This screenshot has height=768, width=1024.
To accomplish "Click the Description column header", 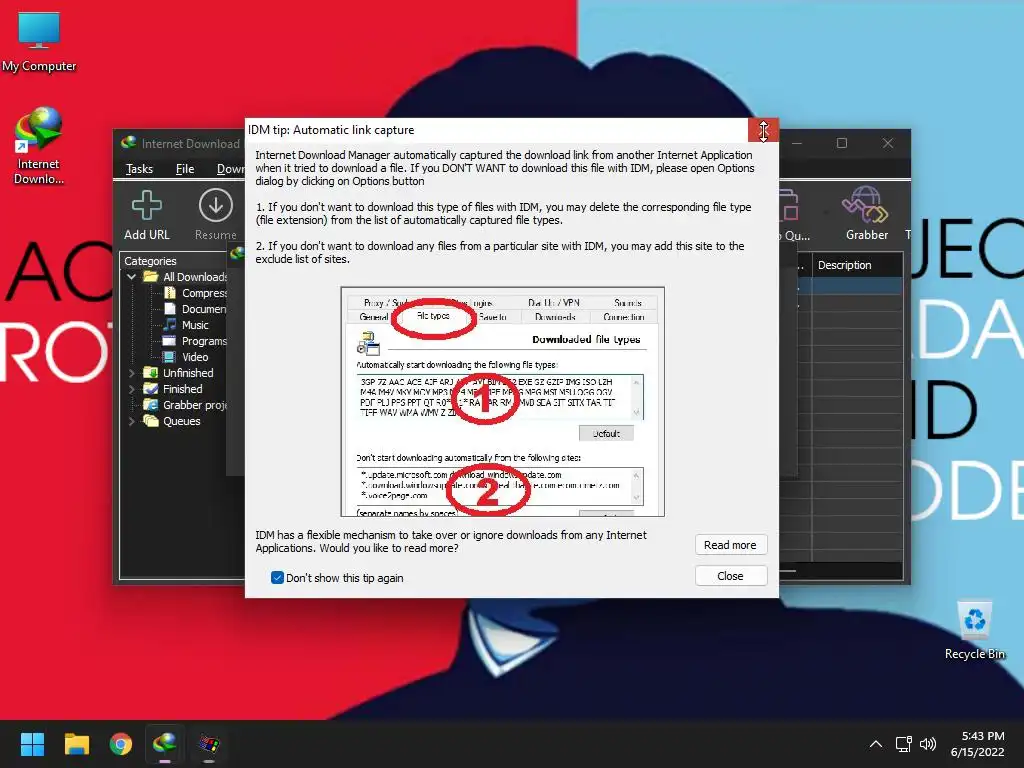I will click(x=844, y=265).
